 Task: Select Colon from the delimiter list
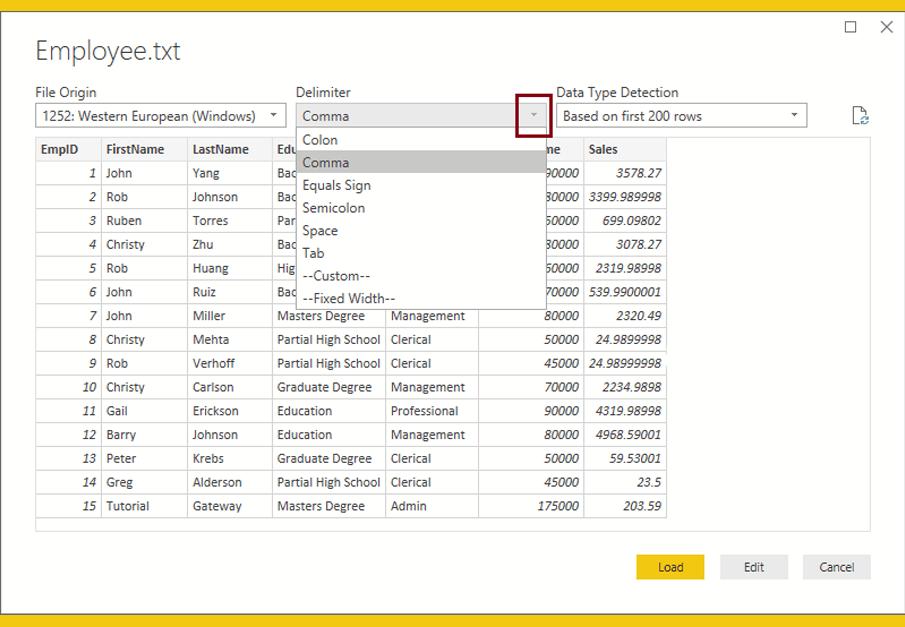pos(320,140)
